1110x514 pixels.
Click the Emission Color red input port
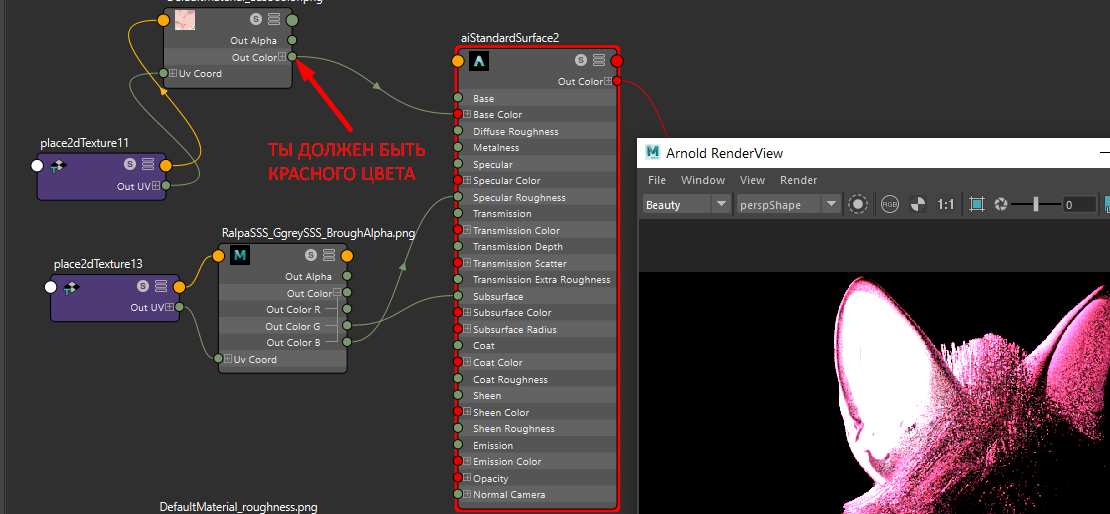[x=458, y=462]
